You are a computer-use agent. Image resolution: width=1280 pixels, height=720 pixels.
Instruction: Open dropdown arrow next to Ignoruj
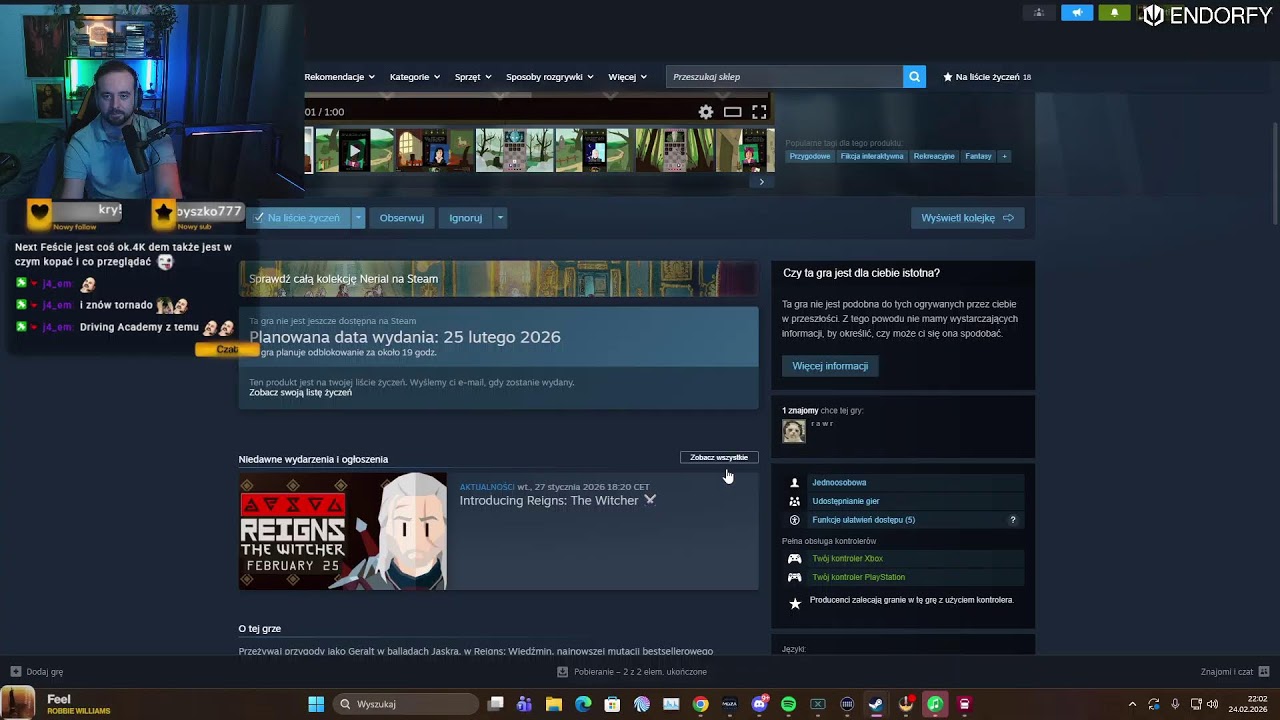pos(500,218)
